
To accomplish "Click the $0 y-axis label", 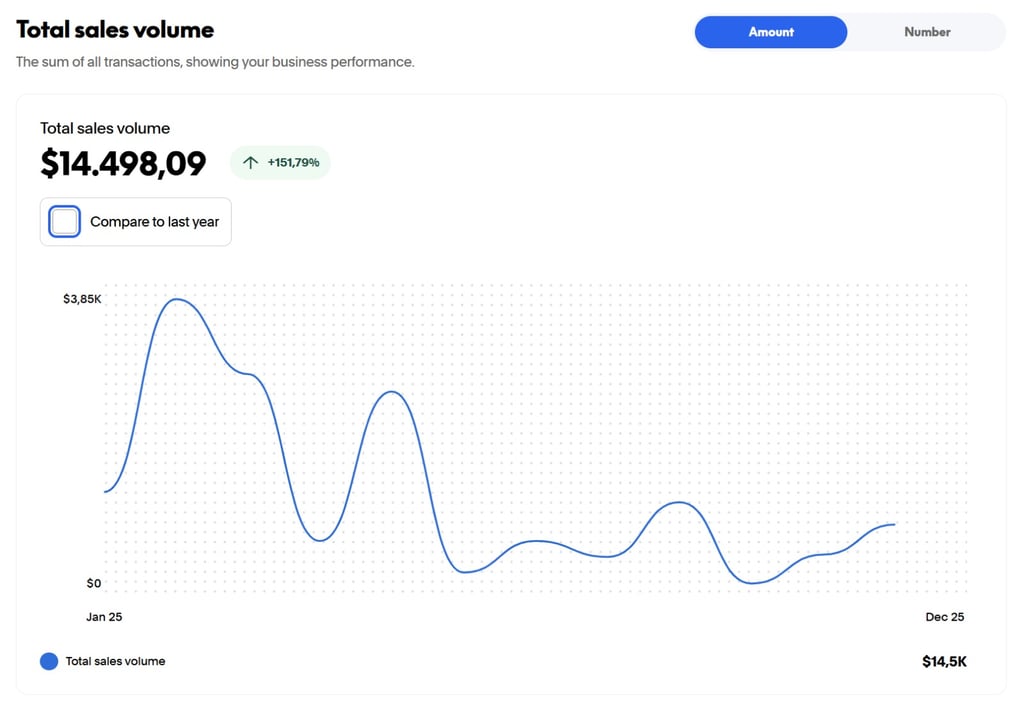I will pos(94,583).
